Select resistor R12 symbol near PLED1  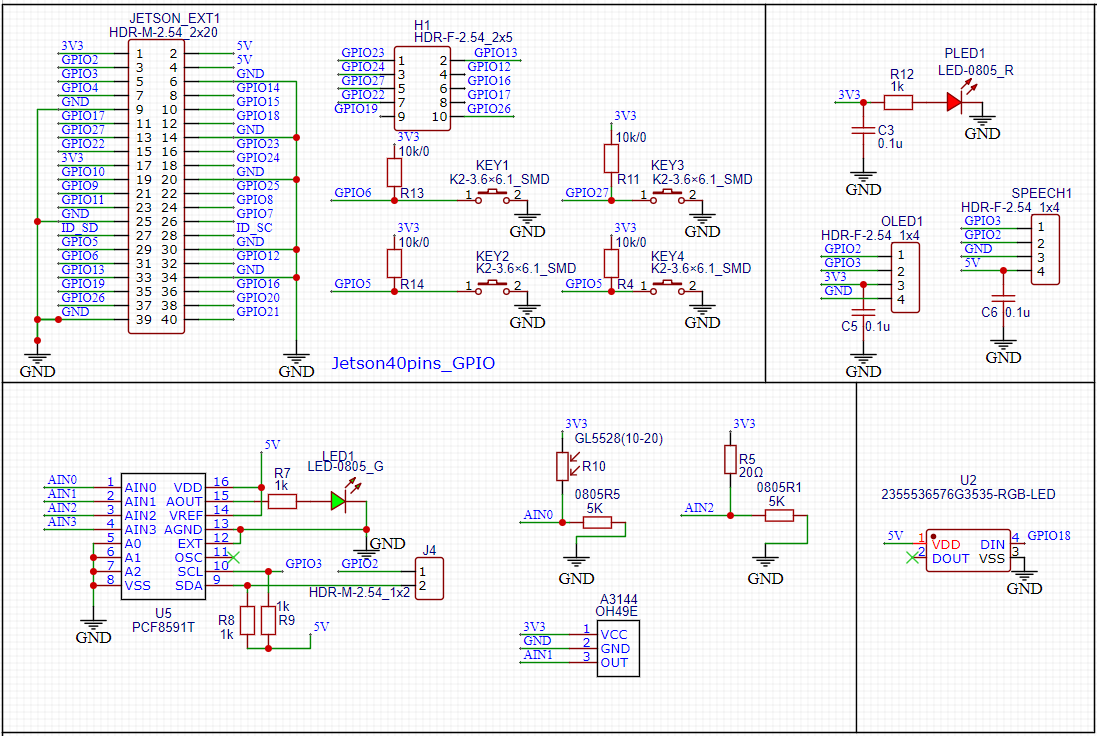898,103
